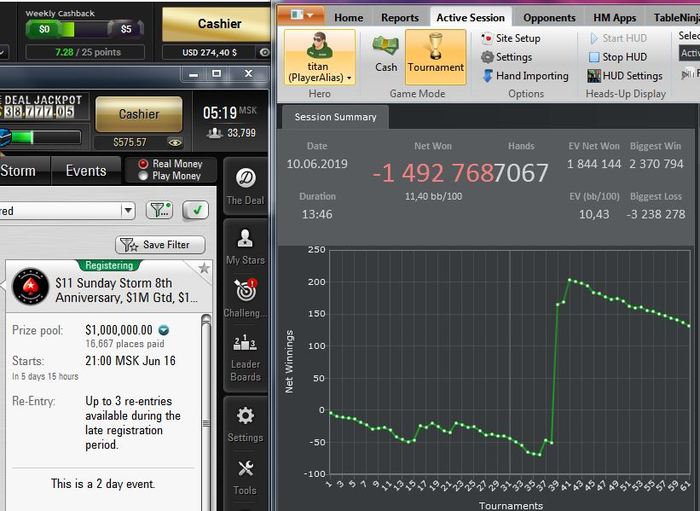This screenshot has height=511, width=700.
Task: Expand titan PlayerAlias dropdown arrow
Action: [349, 78]
